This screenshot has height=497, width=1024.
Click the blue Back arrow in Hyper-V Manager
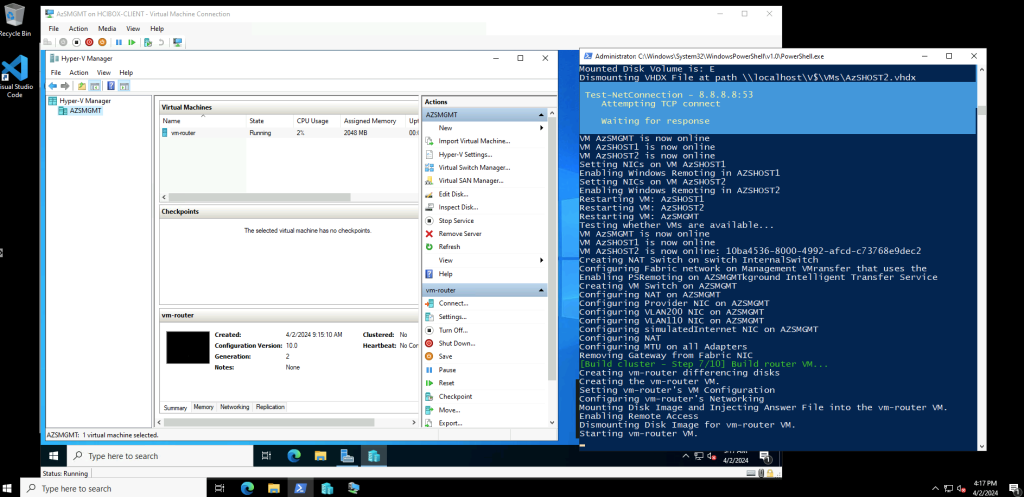(x=52, y=86)
